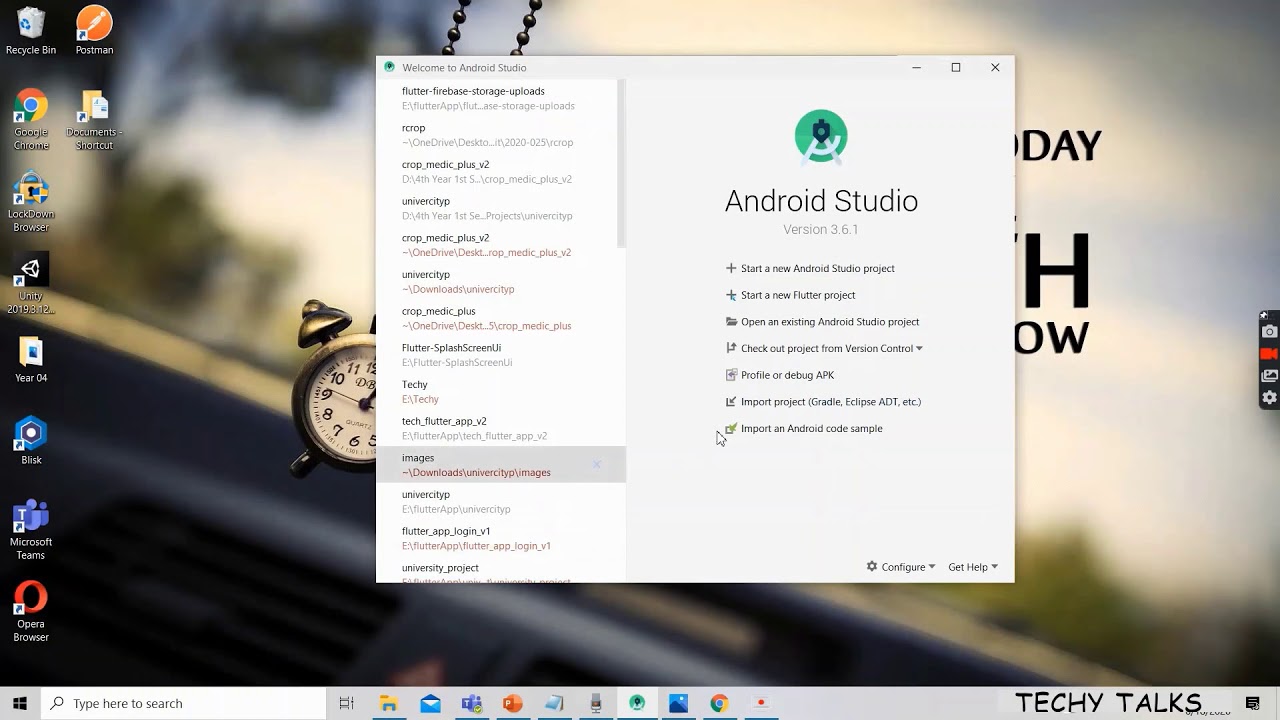Open the gallery icon in the recorder sidebar

[1269, 375]
